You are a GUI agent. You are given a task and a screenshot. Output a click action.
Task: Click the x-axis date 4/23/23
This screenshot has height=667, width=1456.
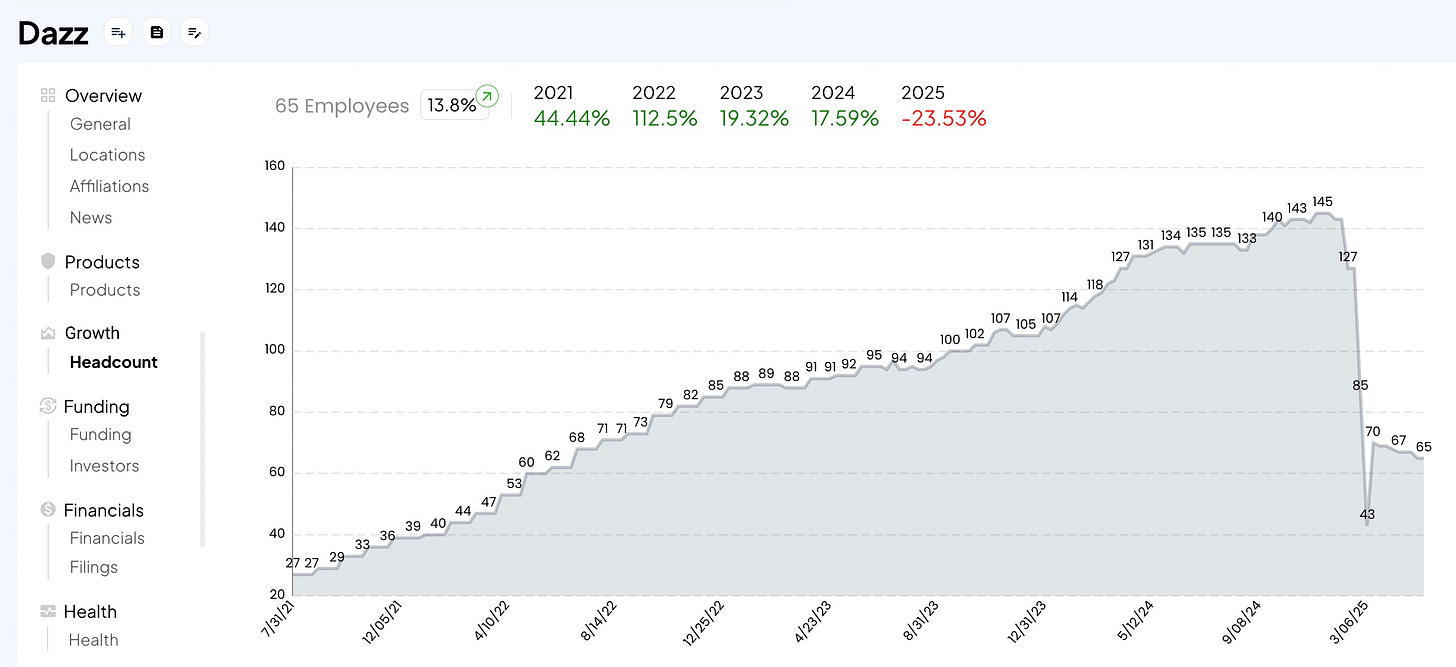(812, 622)
